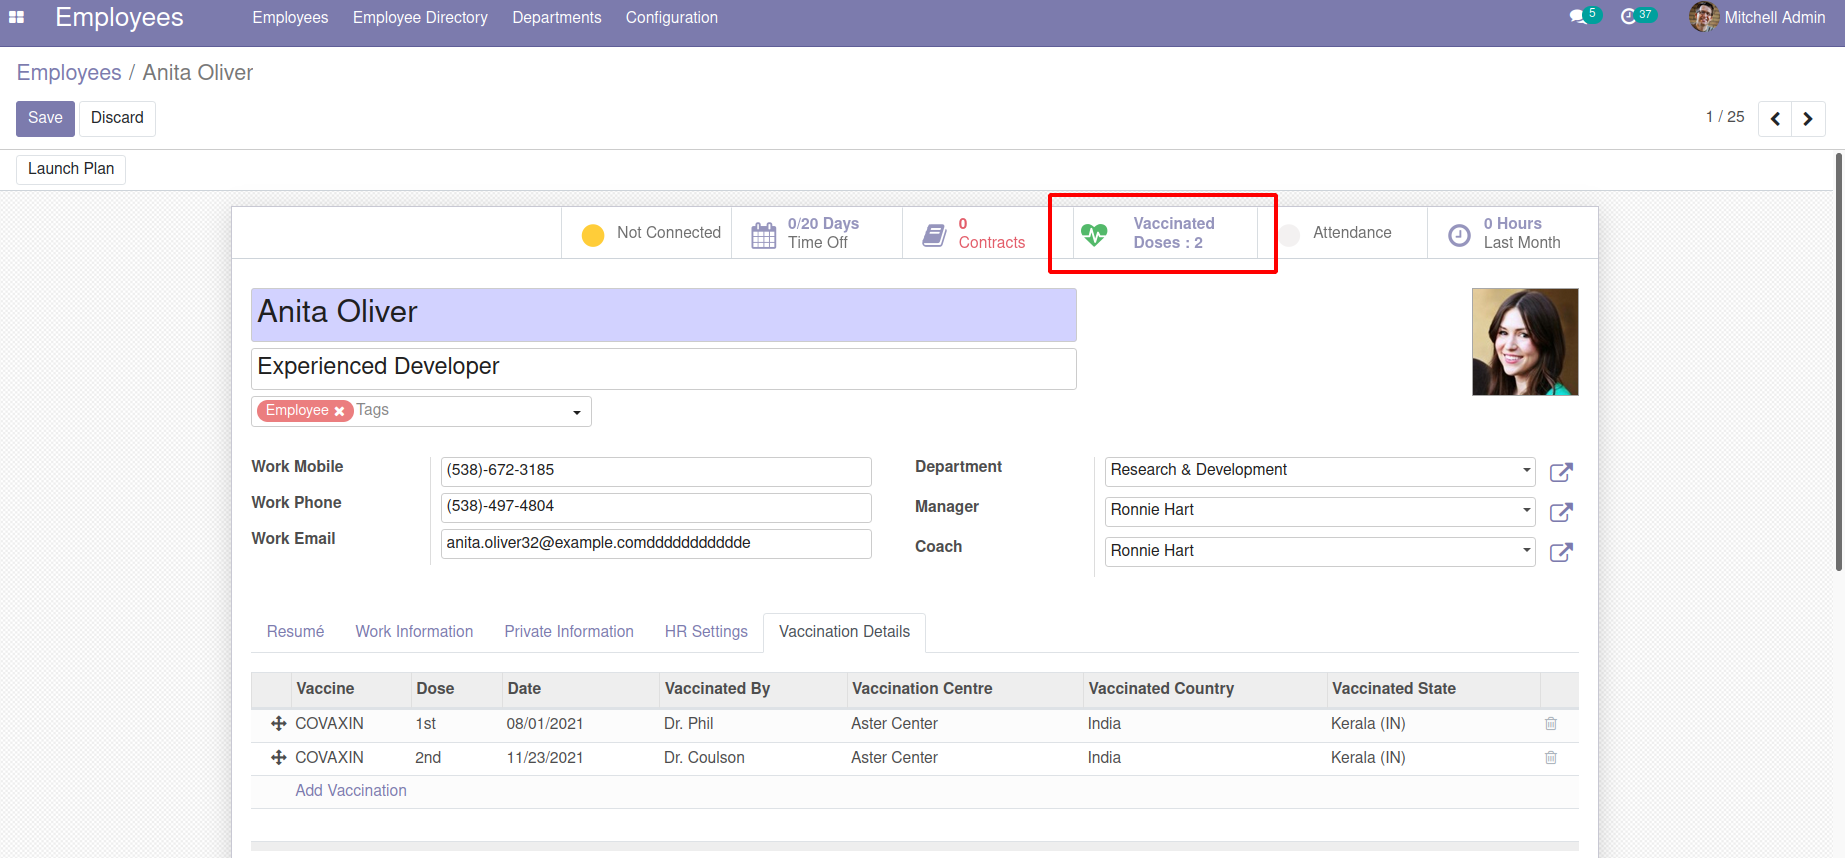Click the Work Mobile input field
The width and height of the screenshot is (1845, 858).
656,471
